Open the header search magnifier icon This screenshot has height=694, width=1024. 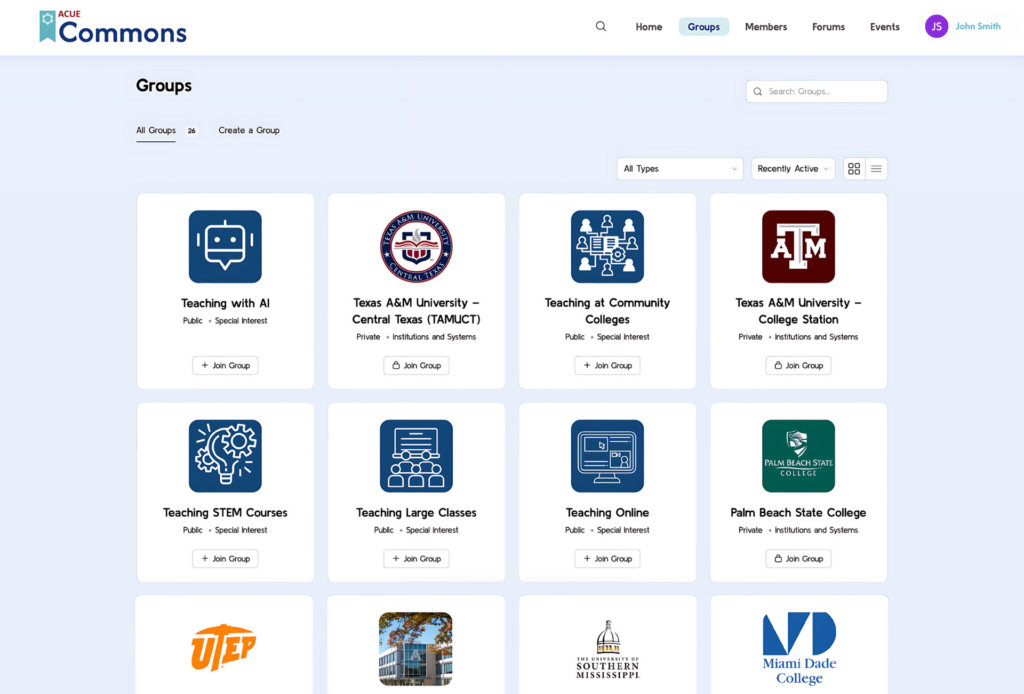(x=601, y=26)
